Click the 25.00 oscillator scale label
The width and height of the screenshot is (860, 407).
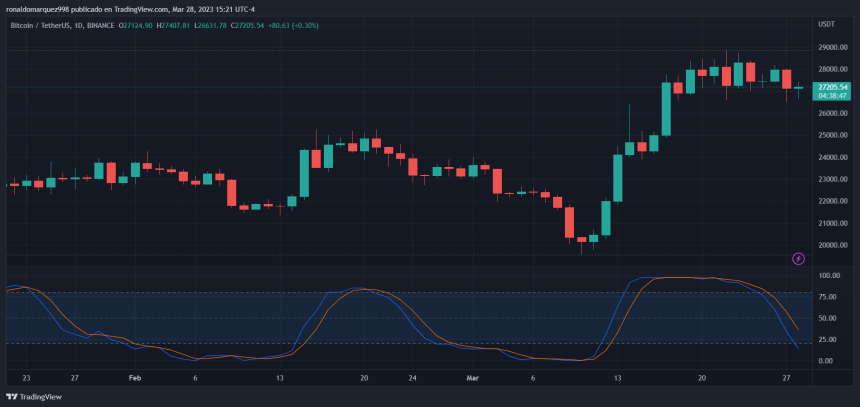point(827,340)
